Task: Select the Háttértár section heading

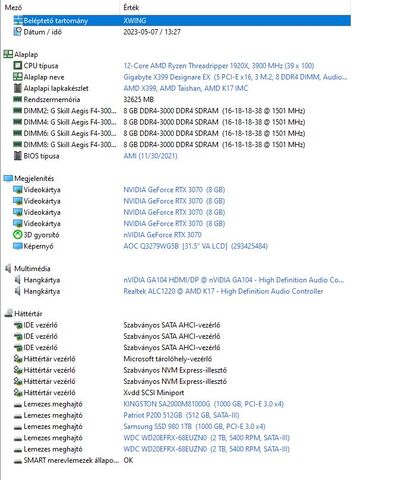Action: [28, 313]
